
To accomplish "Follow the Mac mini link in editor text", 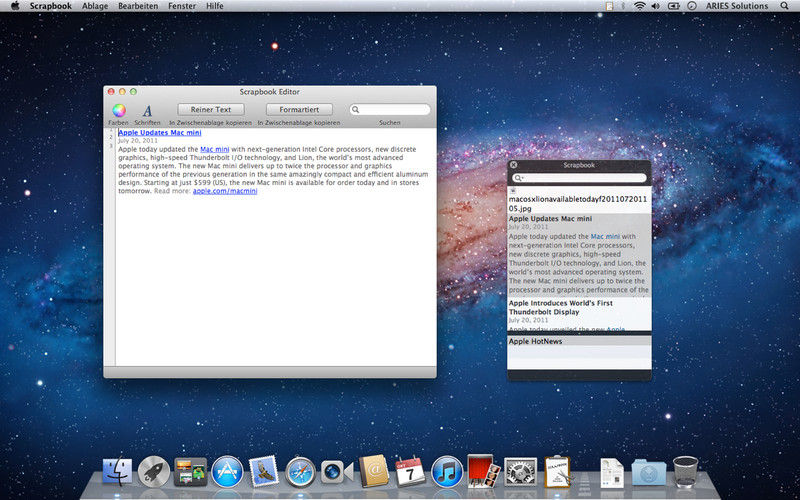I will (215, 149).
